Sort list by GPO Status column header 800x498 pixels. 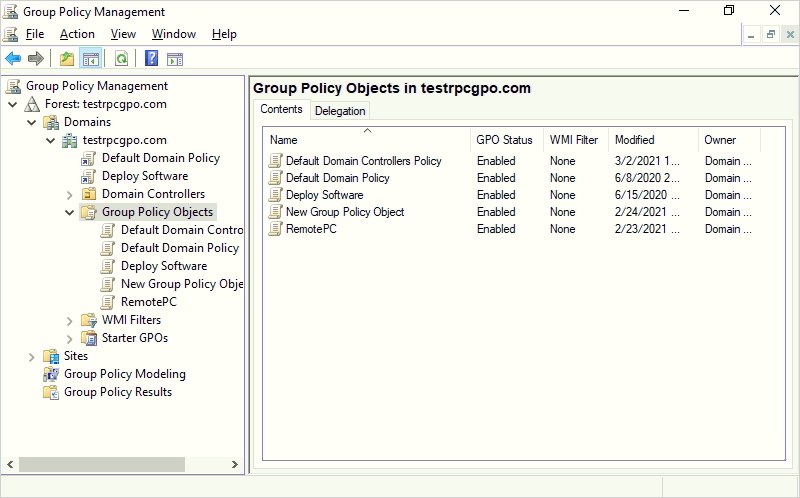coord(505,140)
